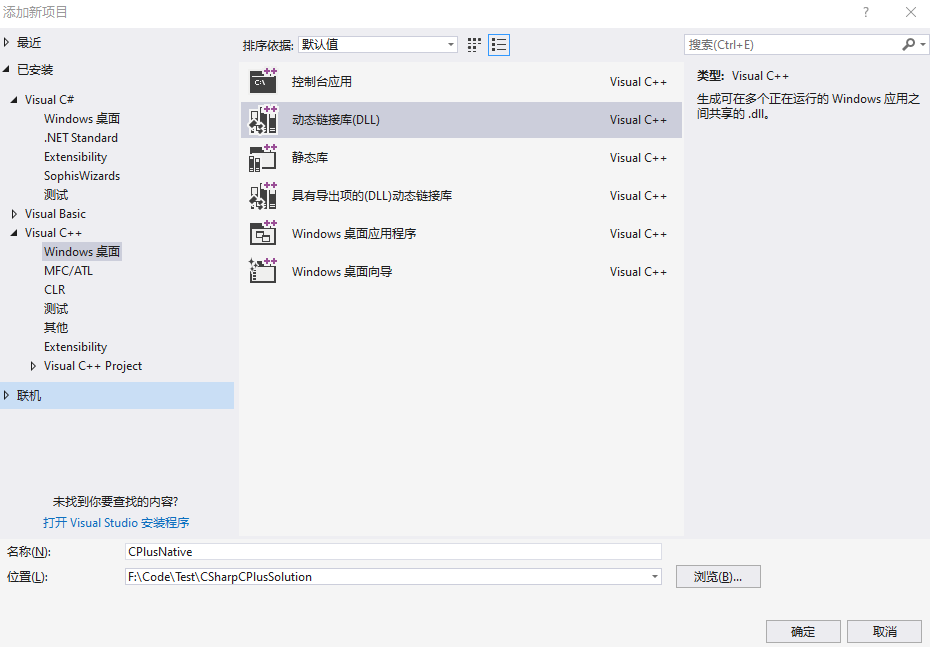Viewport: 930px width, 647px height.
Task: Select 测试 under Visual C#
Action: (x=56, y=195)
